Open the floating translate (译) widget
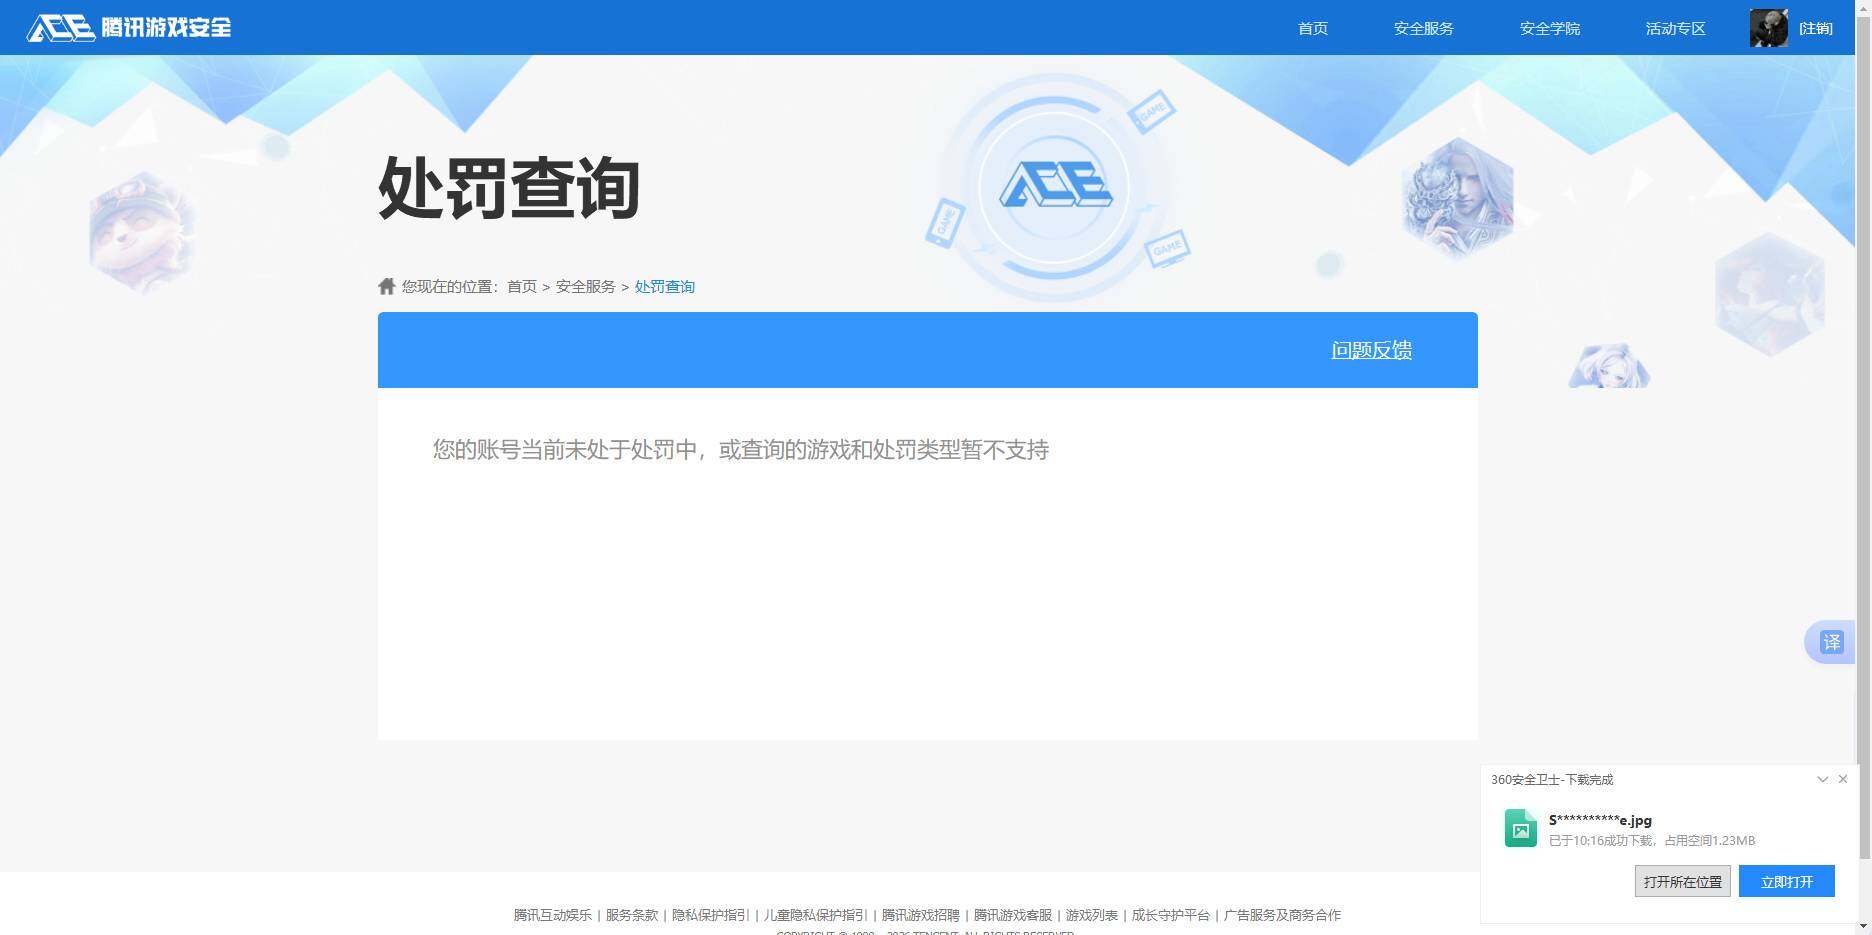Viewport: 1872px width, 935px height. point(1830,642)
